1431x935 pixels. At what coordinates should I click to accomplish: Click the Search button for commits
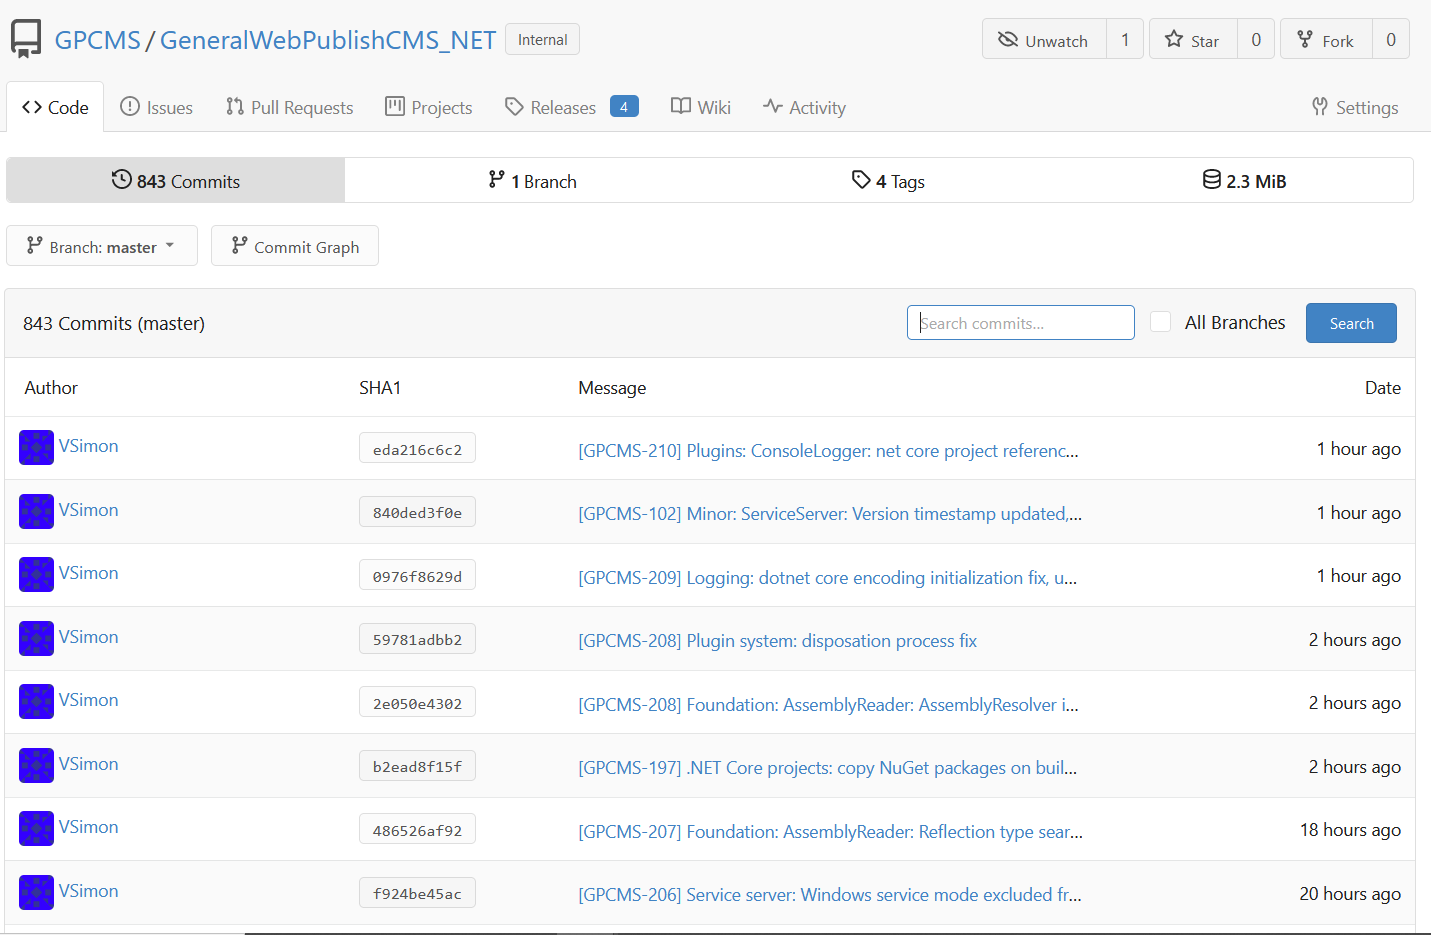[x=1350, y=322]
